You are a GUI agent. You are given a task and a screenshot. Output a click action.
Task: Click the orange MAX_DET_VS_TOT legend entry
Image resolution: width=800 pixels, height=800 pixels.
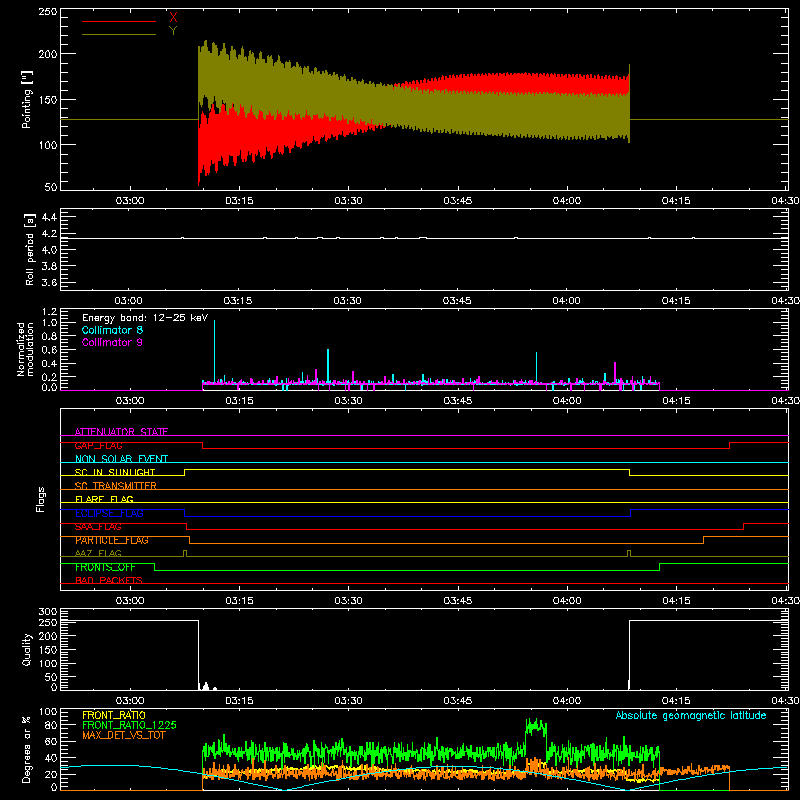tap(123, 735)
